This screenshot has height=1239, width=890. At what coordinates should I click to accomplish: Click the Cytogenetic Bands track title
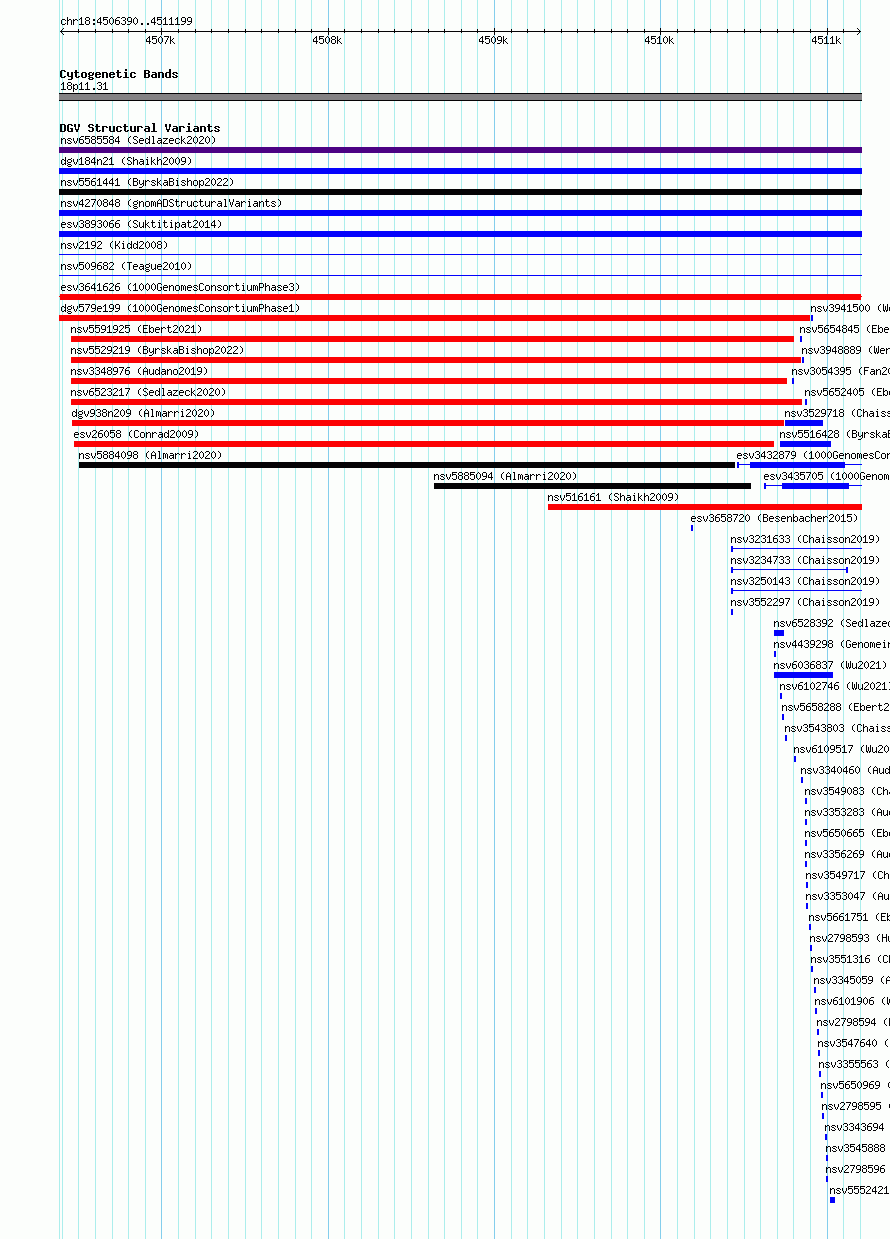coord(119,74)
